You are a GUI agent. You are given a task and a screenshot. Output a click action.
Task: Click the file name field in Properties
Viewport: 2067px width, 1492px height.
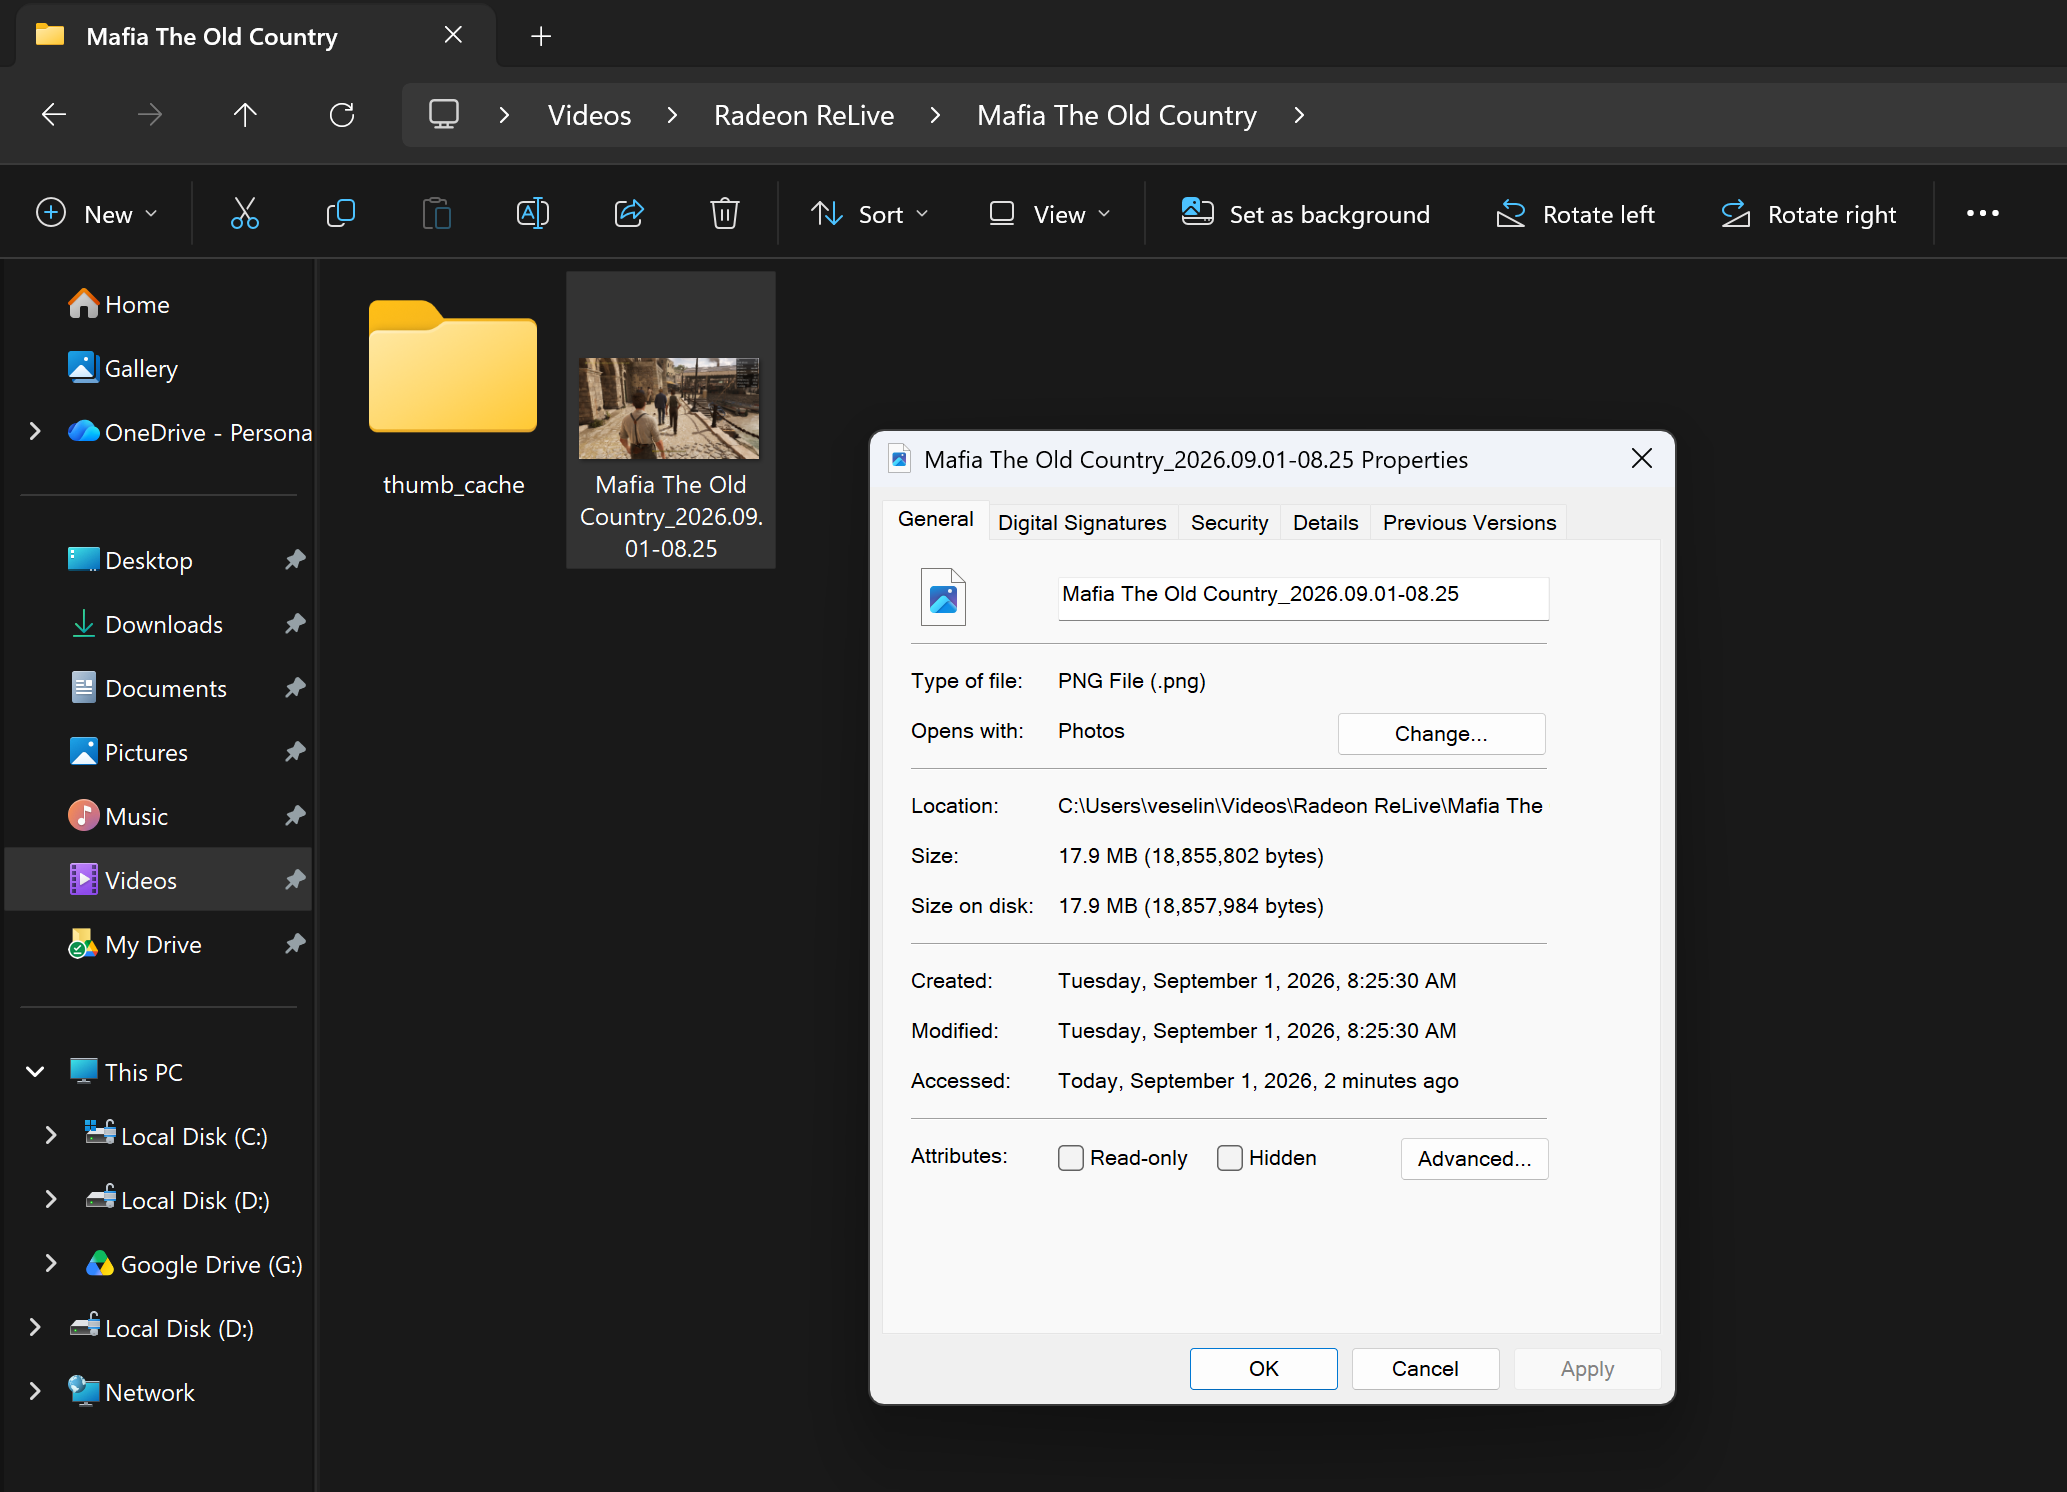[x=1304, y=597]
